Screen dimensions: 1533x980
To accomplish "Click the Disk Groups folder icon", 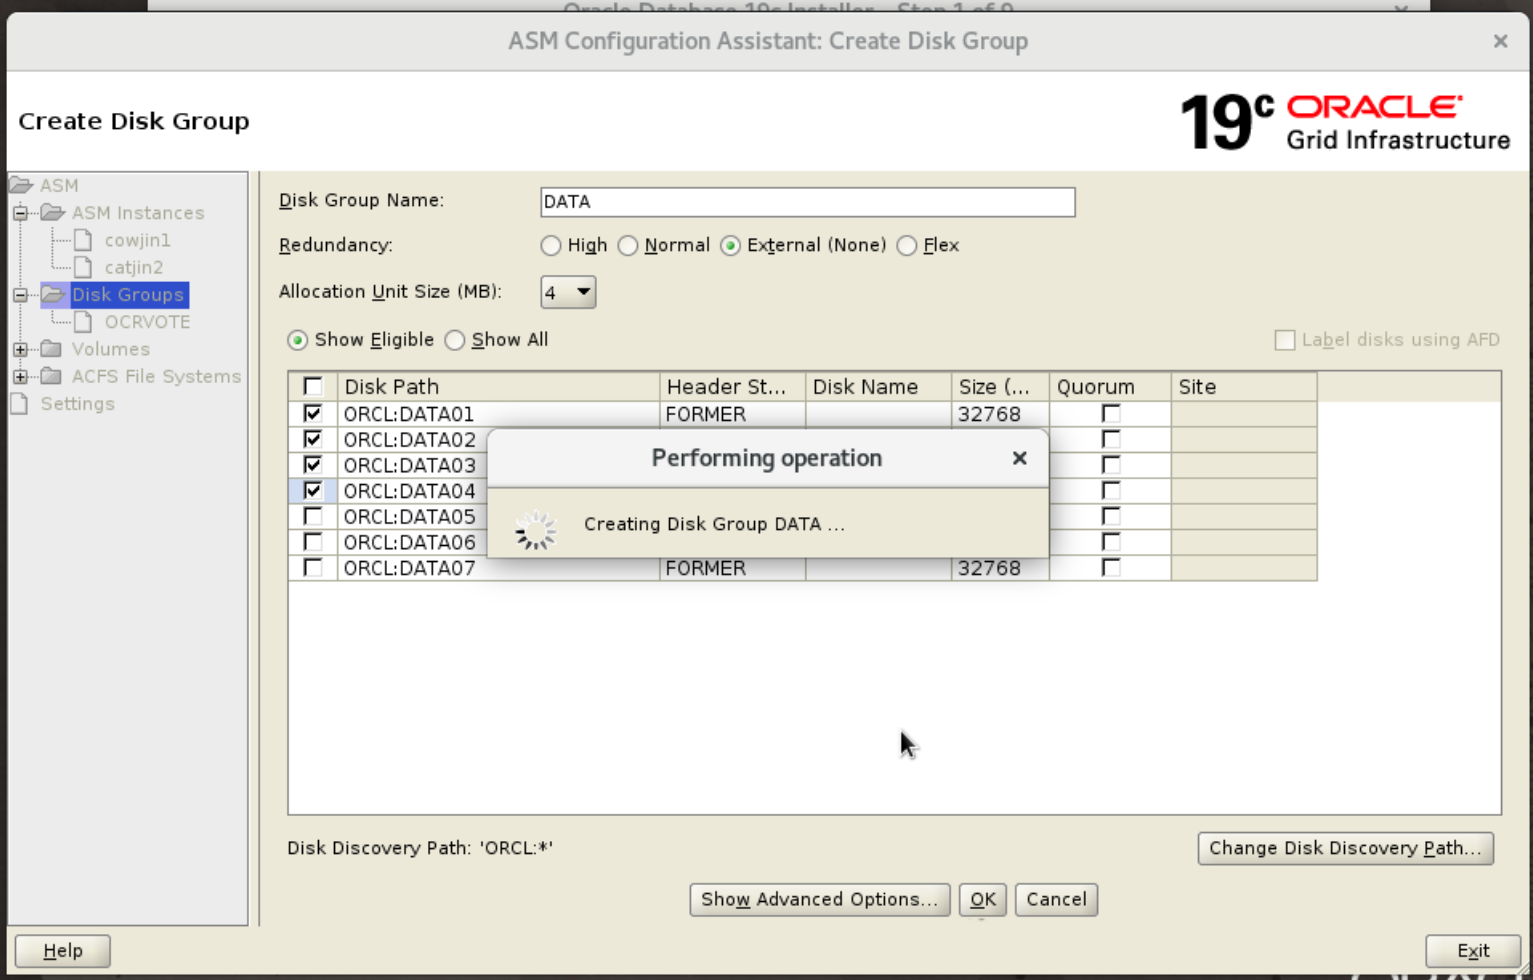I will pos(53,294).
